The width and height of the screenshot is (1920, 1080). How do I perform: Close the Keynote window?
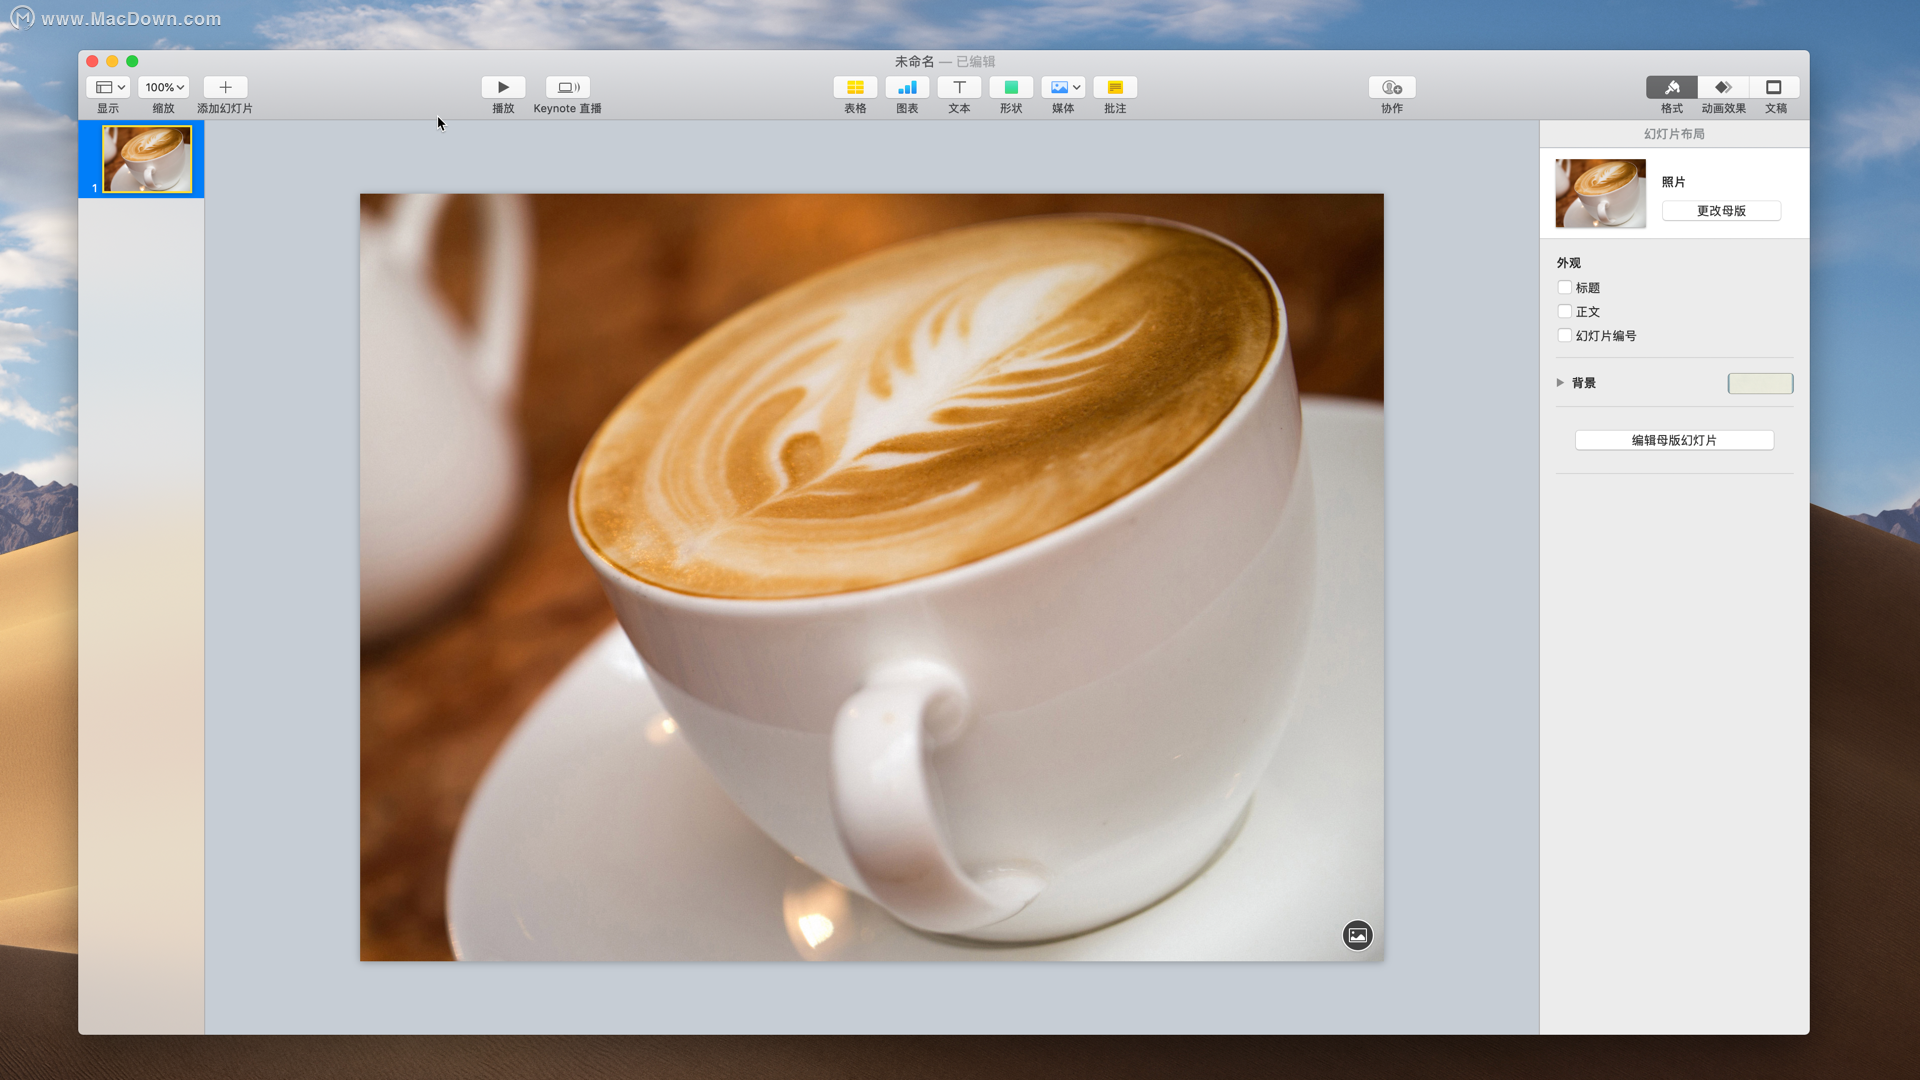pyautogui.click(x=92, y=61)
